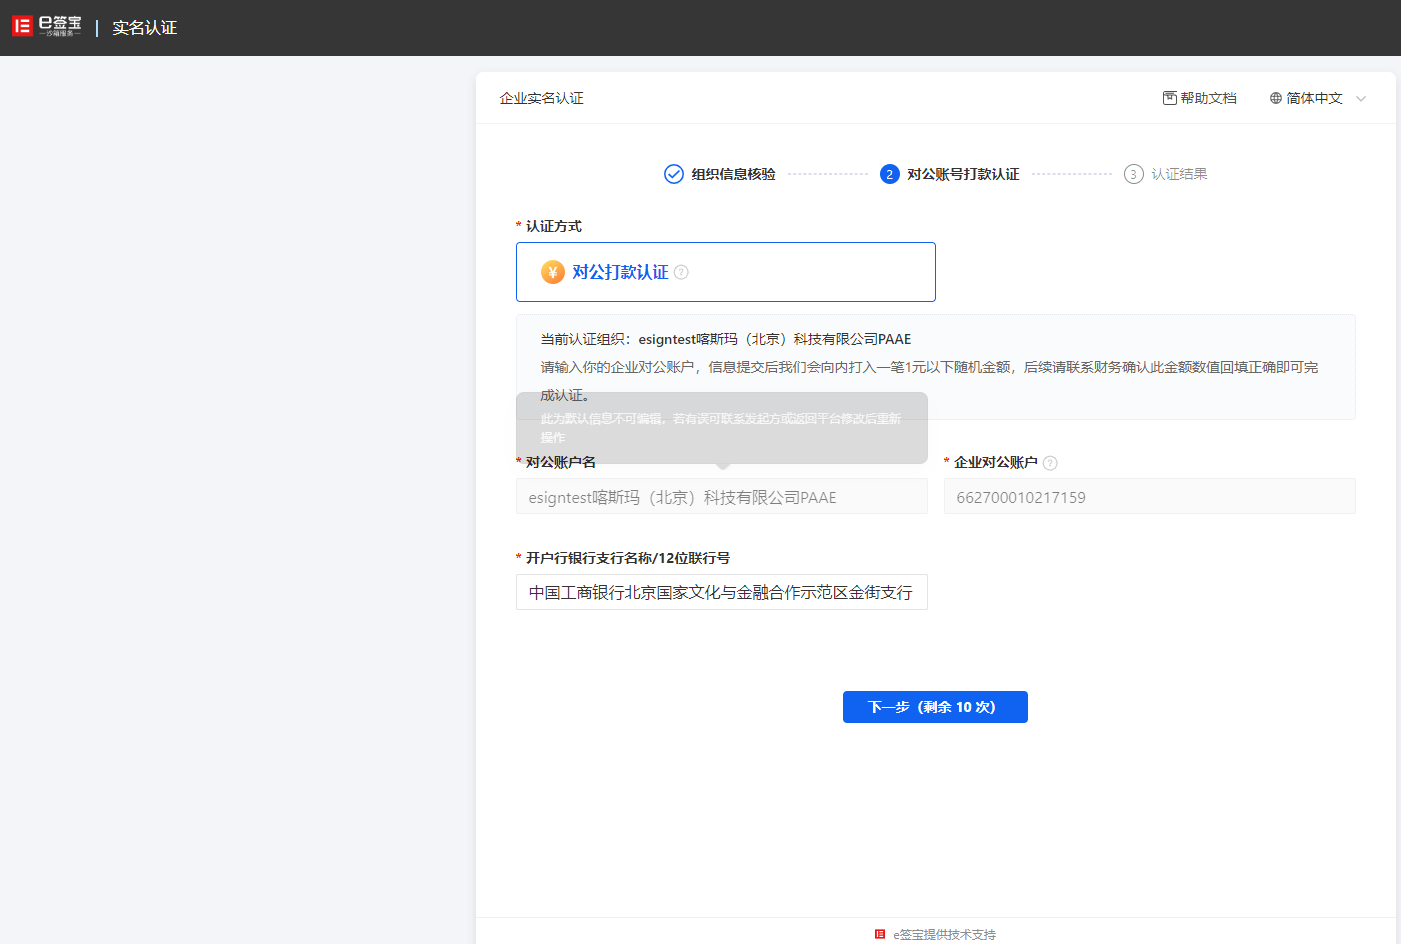Click the step 3 circle icon

(x=1133, y=174)
